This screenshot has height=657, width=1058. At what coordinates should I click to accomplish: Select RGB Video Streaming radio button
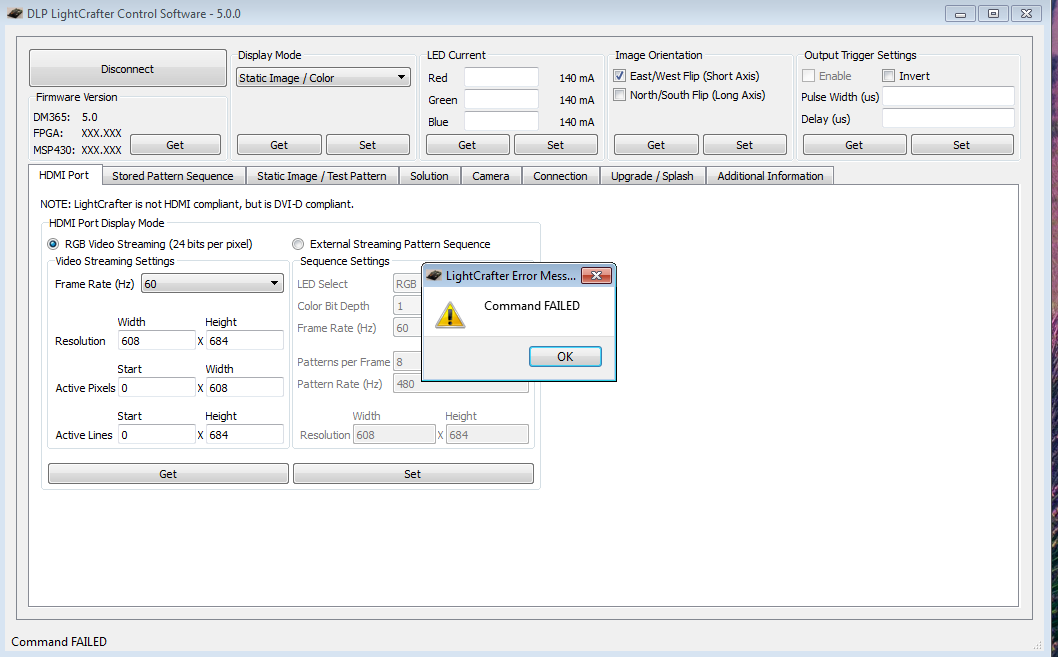point(53,244)
